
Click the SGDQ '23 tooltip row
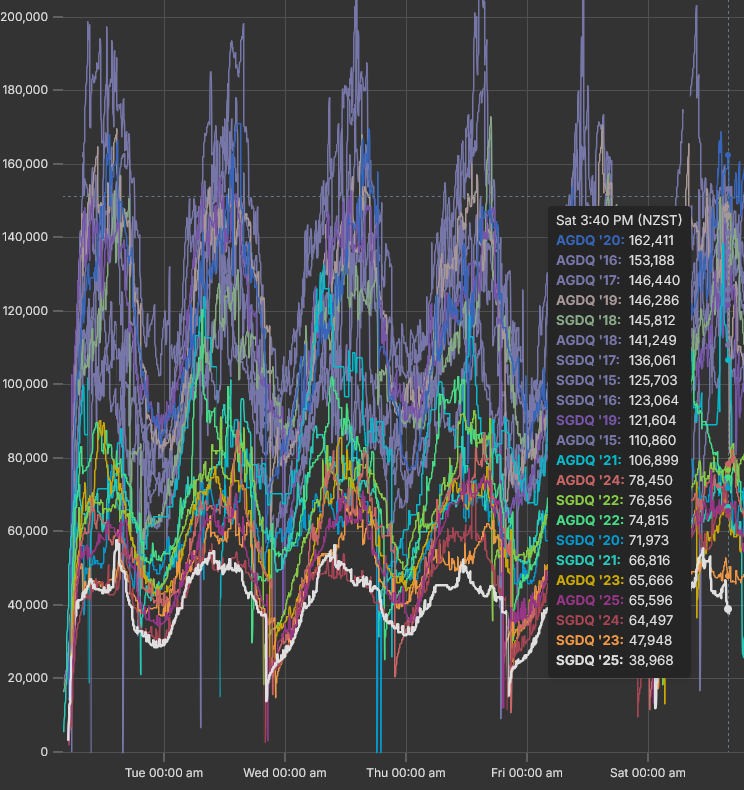[614, 640]
